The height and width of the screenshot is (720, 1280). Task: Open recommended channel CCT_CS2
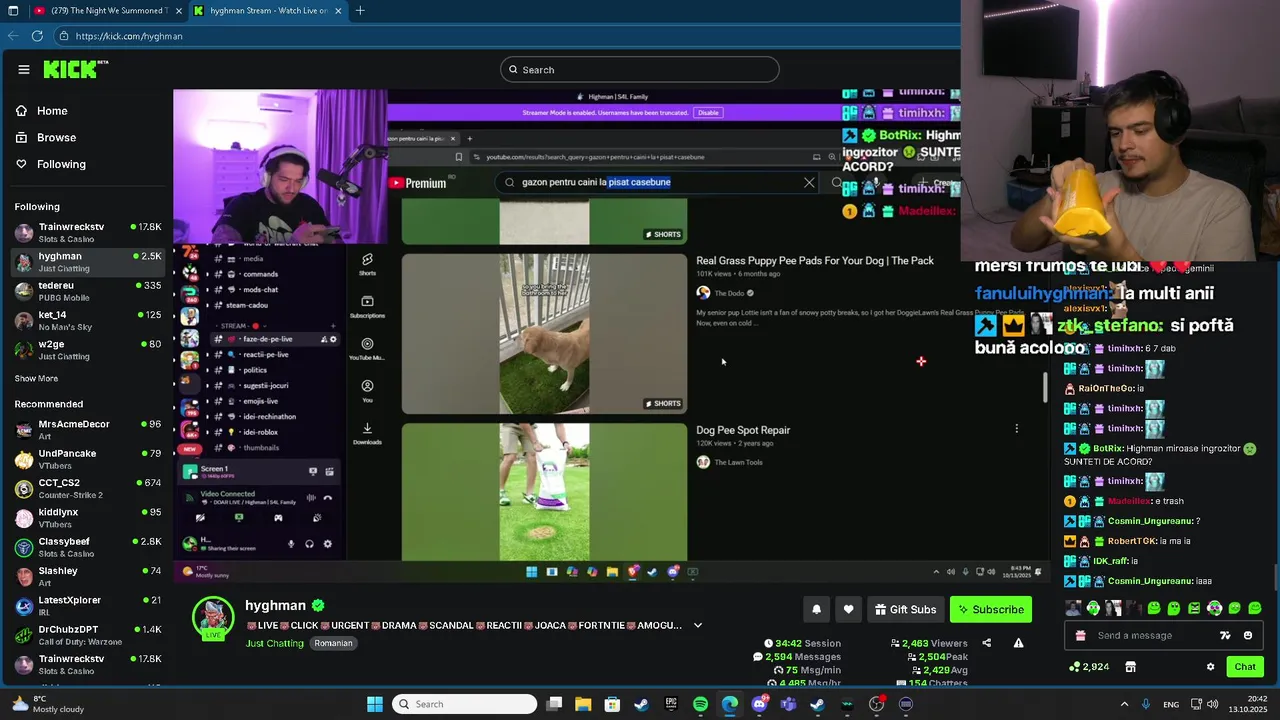tap(87, 488)
